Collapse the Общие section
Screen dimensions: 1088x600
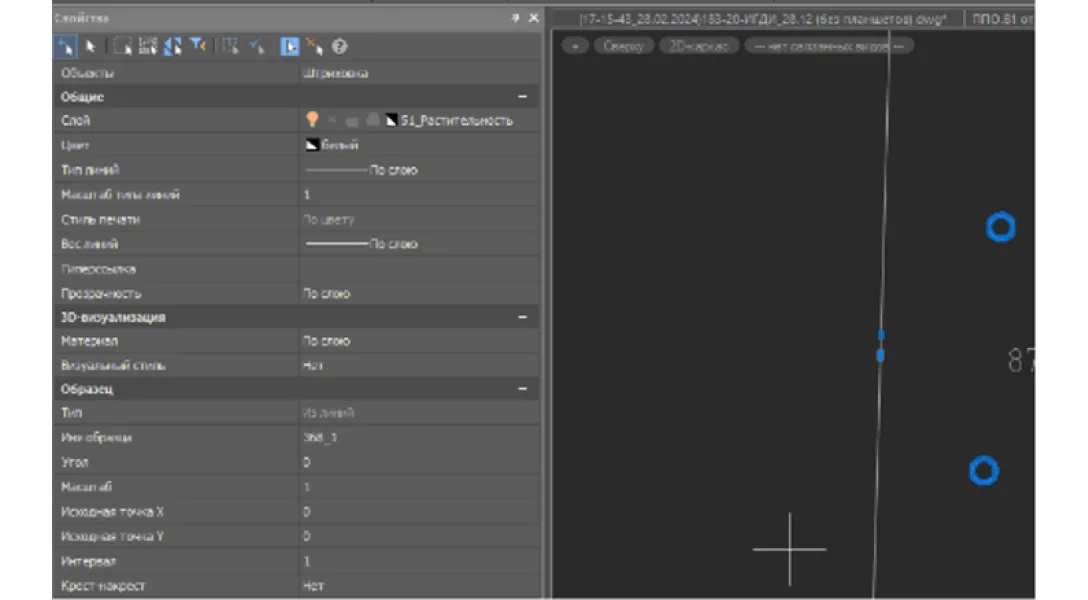coord(522,97)
